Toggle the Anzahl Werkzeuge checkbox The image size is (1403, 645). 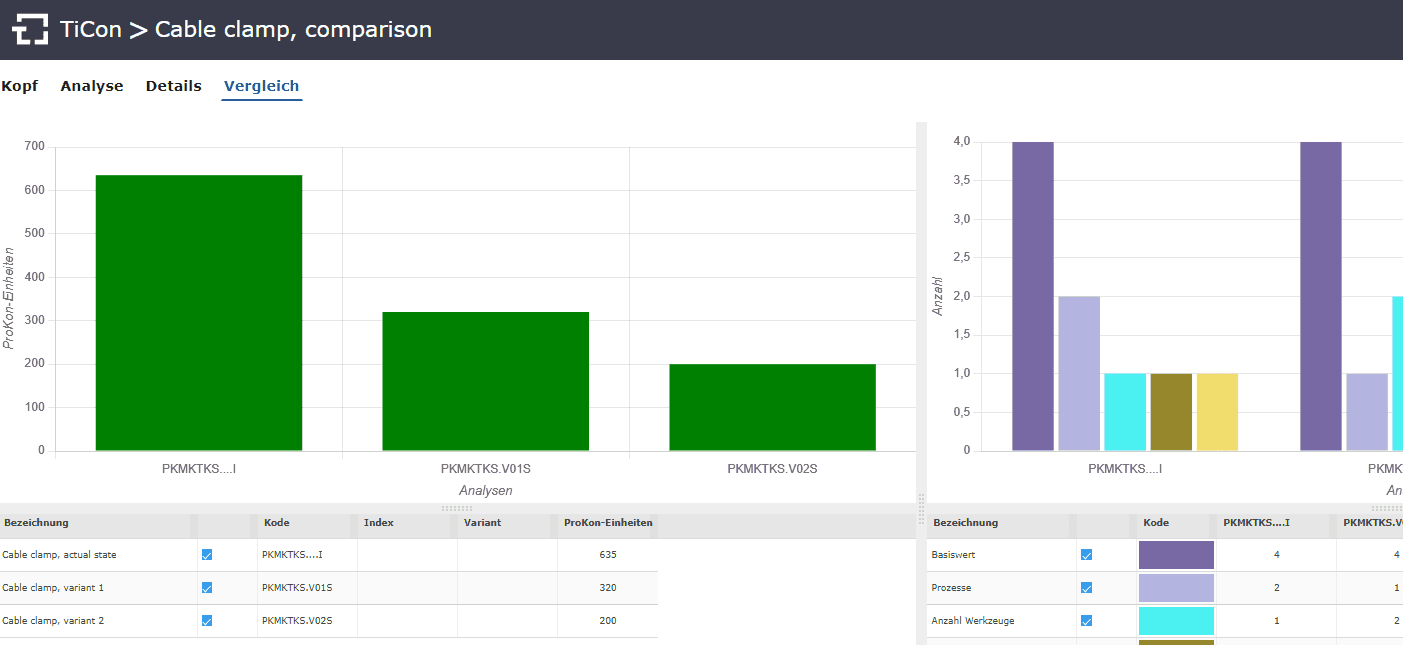1086,621
